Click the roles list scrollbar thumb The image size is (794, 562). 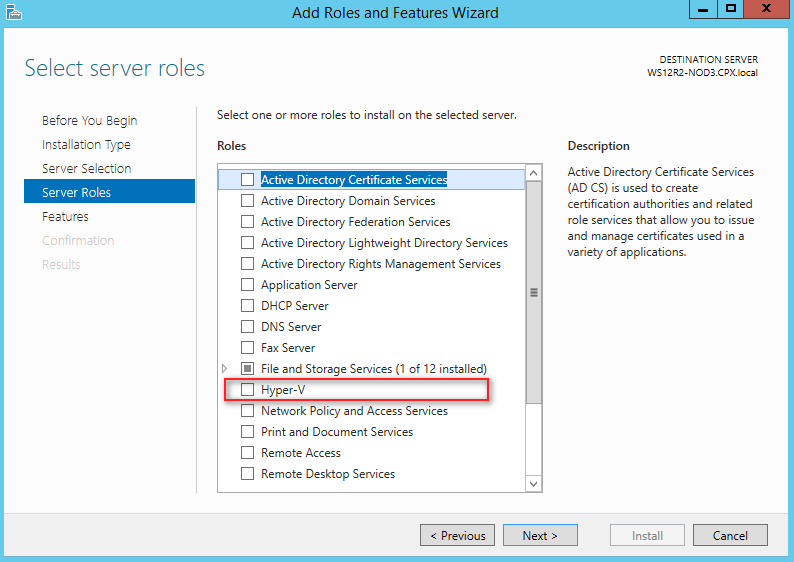point(533,293)
